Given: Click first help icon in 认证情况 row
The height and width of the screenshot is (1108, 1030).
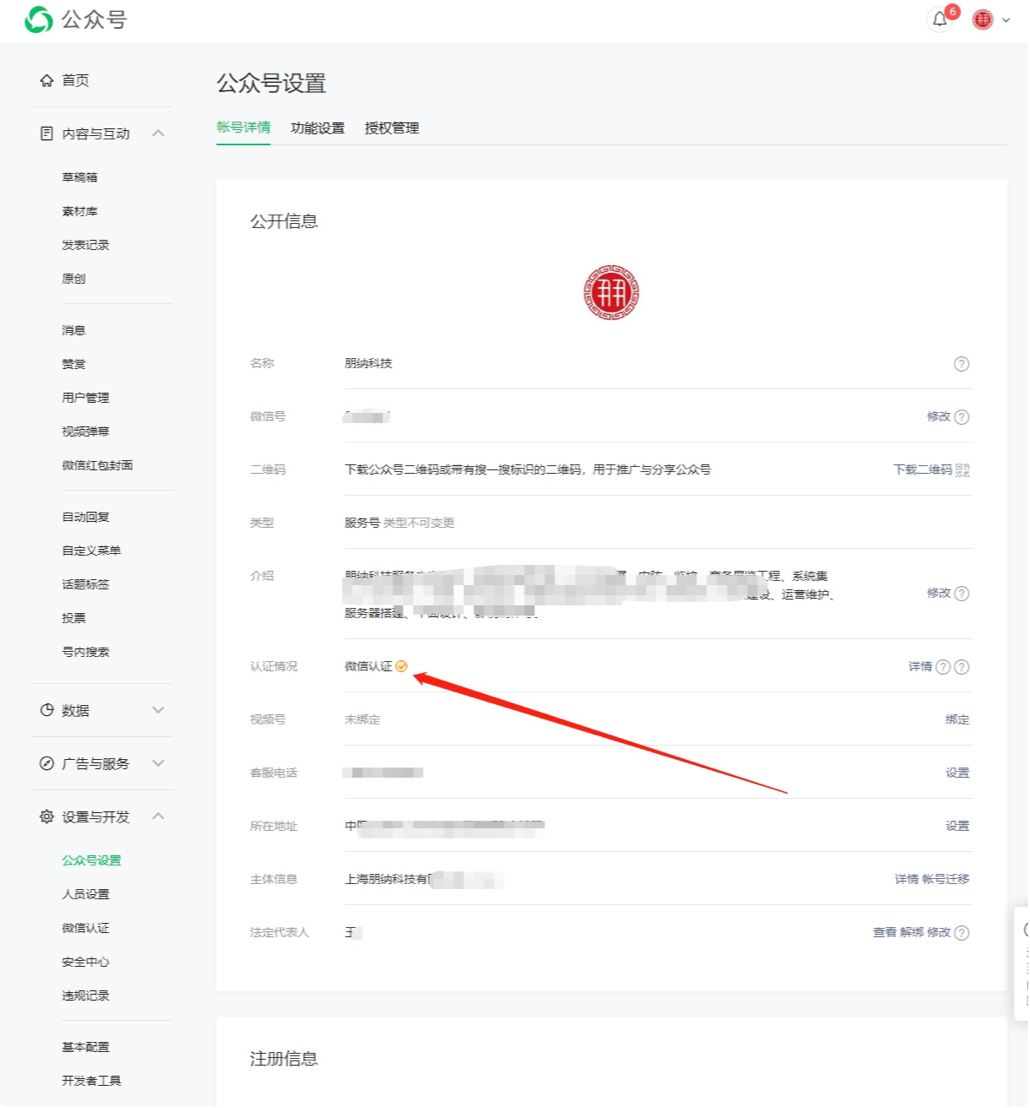Looking at the screenshot, I should pos(943,667).
